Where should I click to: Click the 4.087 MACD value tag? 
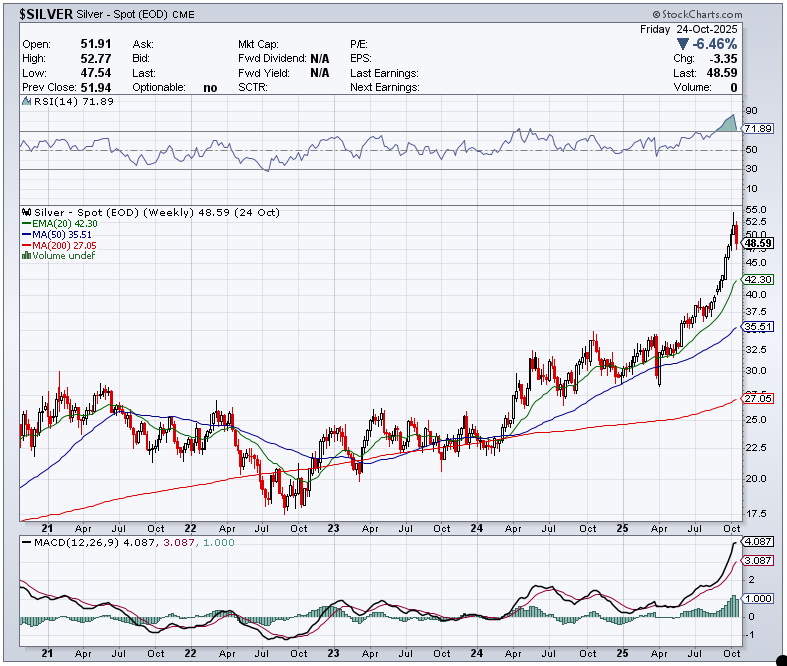[x=757, y=543]
